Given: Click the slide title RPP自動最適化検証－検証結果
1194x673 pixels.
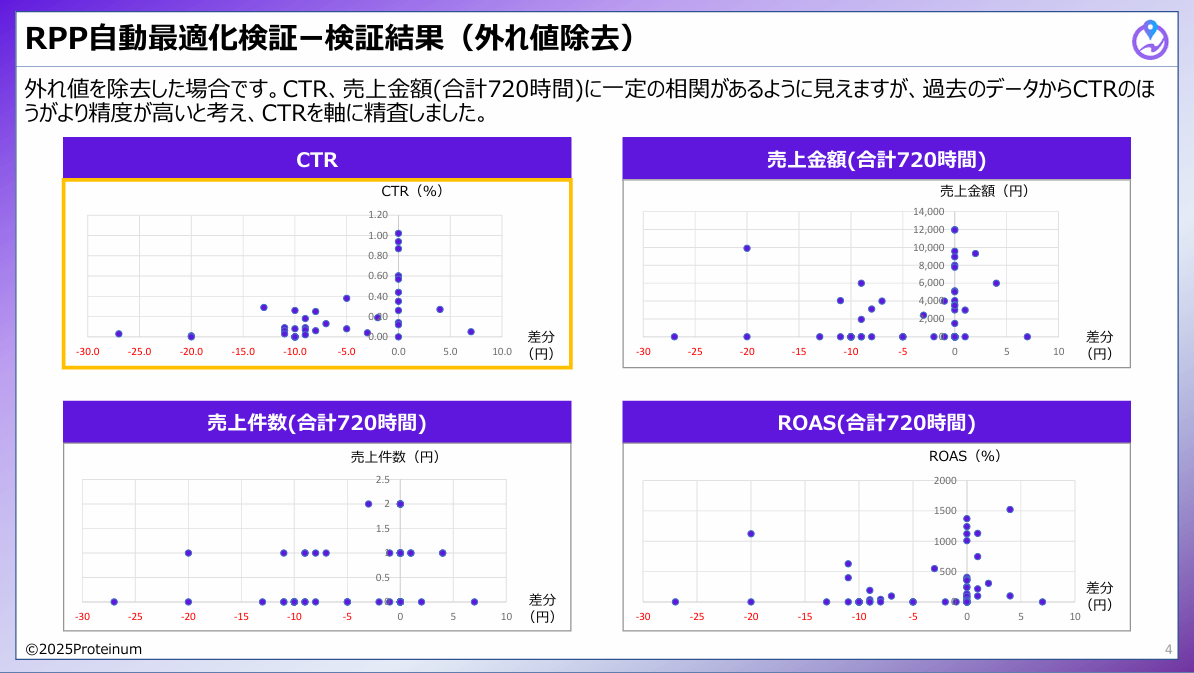Looking at the screenshot, I should click(x=300, y=37).
